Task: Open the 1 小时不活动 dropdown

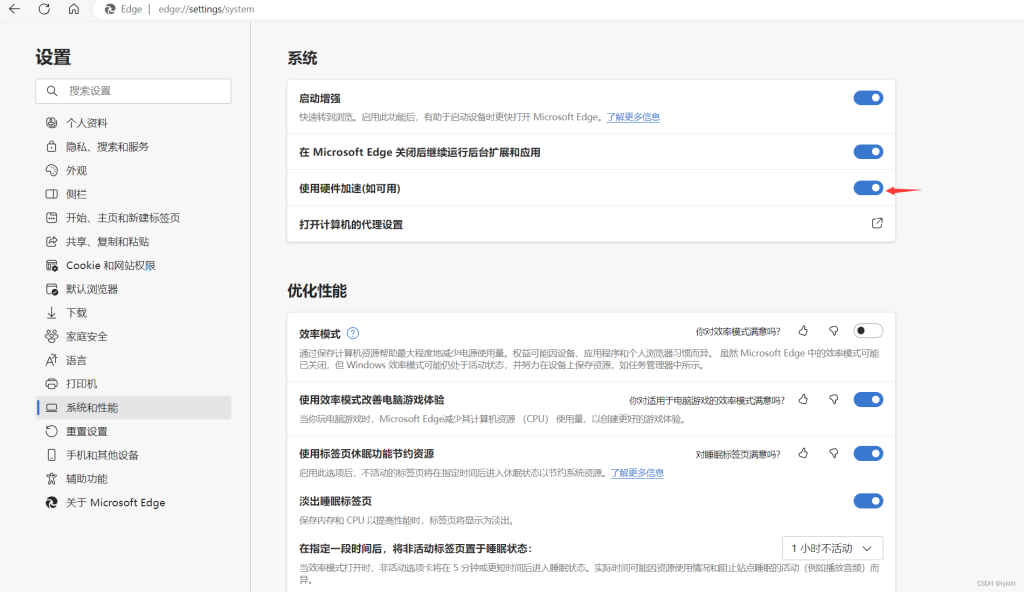Action: [x=833, y=548]
